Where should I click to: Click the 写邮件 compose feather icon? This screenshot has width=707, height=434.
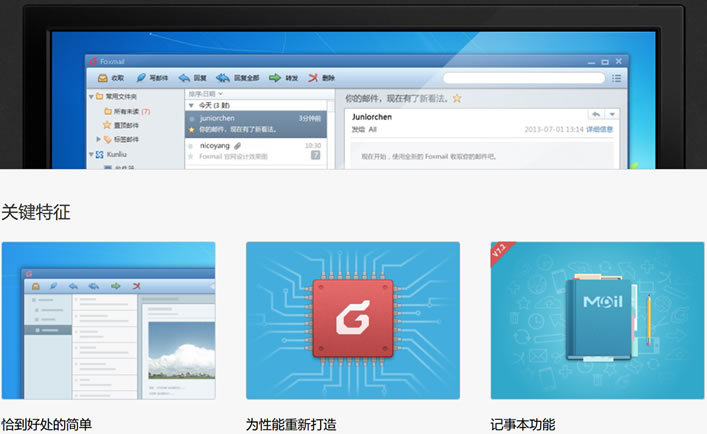141,78
